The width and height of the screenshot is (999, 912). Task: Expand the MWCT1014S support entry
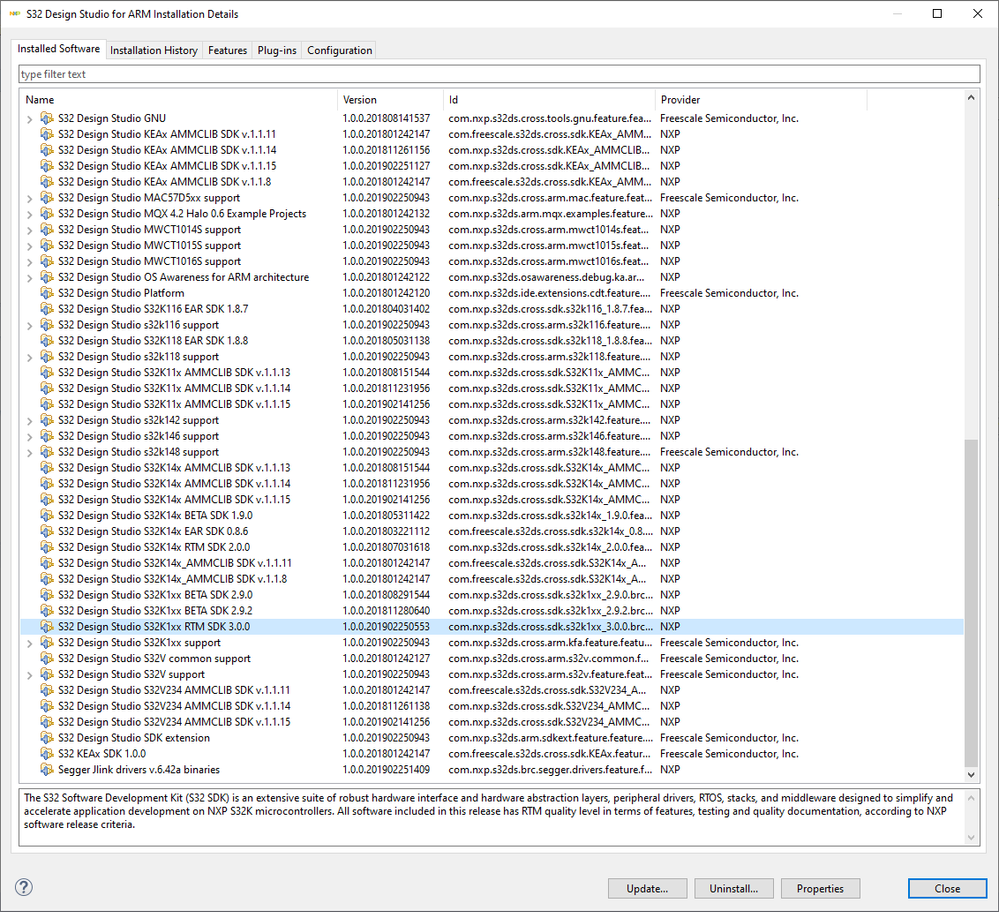[29, 230]
